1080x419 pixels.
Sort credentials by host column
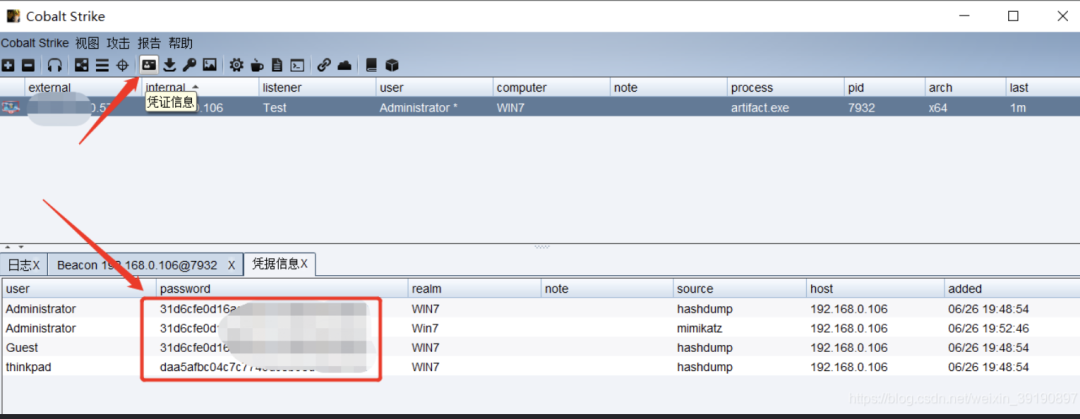pyautogui.click(x=875, y=289)
